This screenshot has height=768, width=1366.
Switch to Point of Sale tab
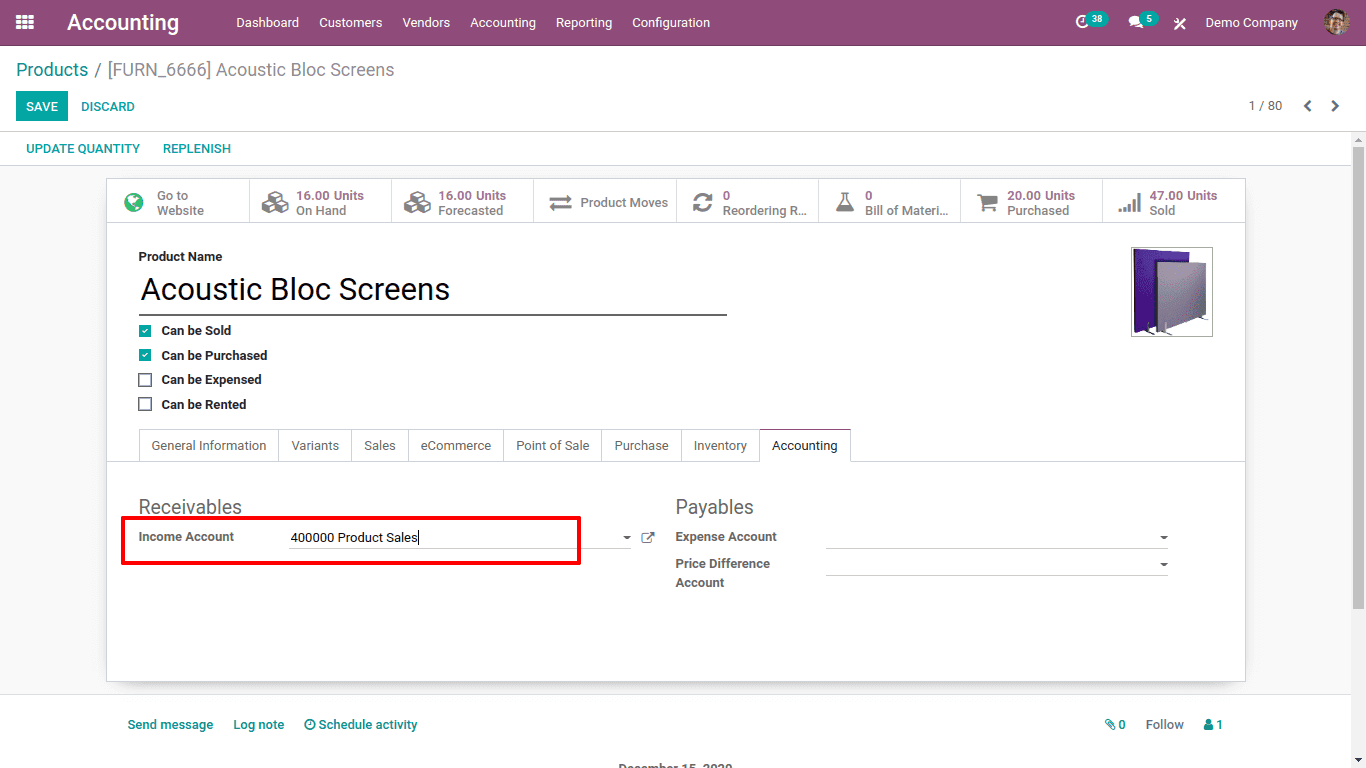point(553,446)
